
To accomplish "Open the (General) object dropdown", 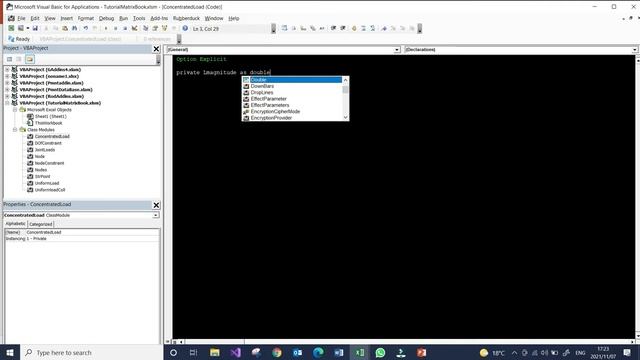I will (397, 49).
